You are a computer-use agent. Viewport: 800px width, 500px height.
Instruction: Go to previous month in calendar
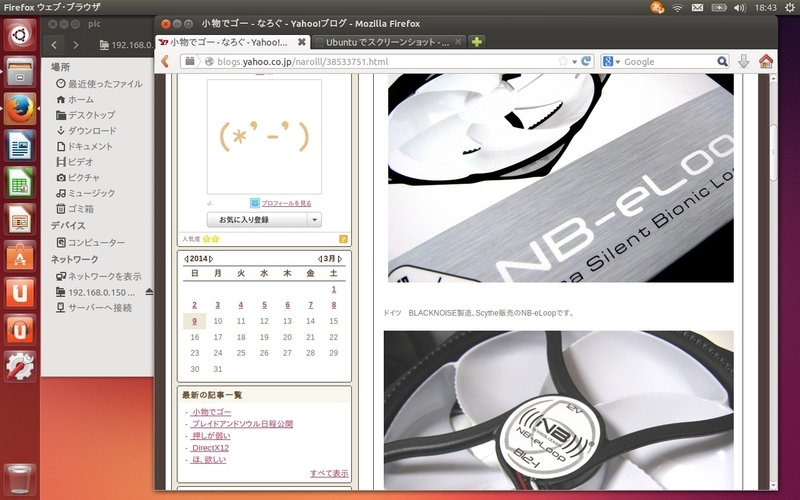pos(319,259)
